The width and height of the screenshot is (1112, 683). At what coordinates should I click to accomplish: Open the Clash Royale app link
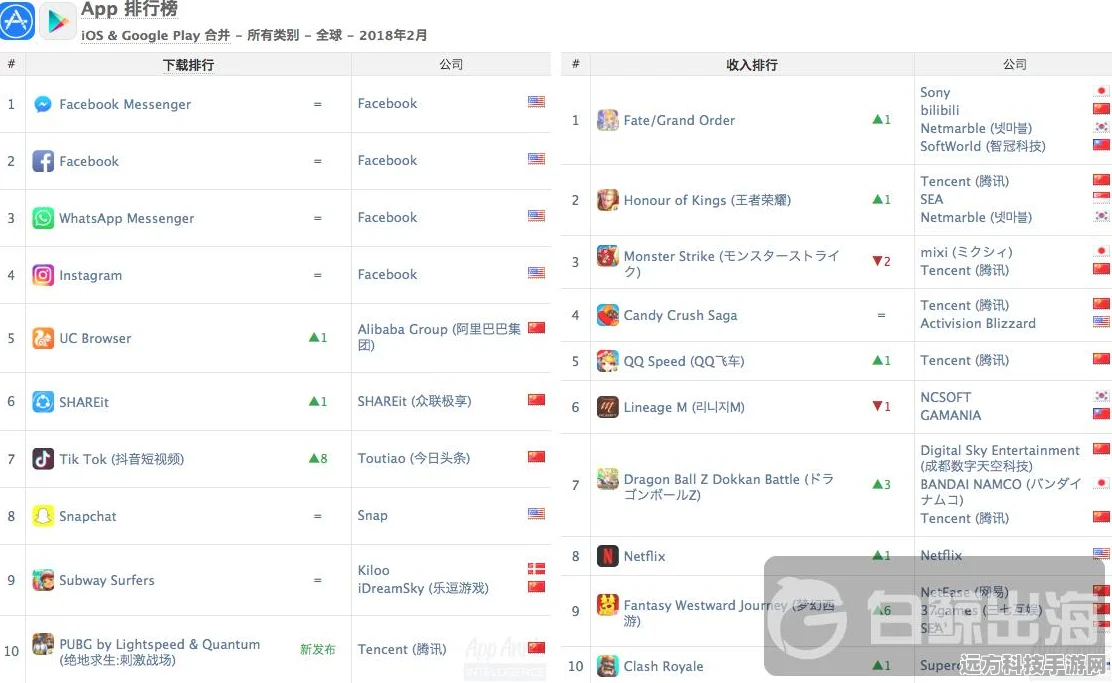point(663,666)
